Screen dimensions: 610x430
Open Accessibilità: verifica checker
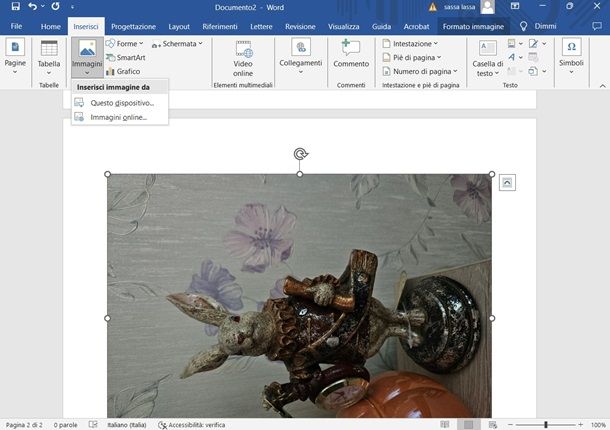coord(191,425)
